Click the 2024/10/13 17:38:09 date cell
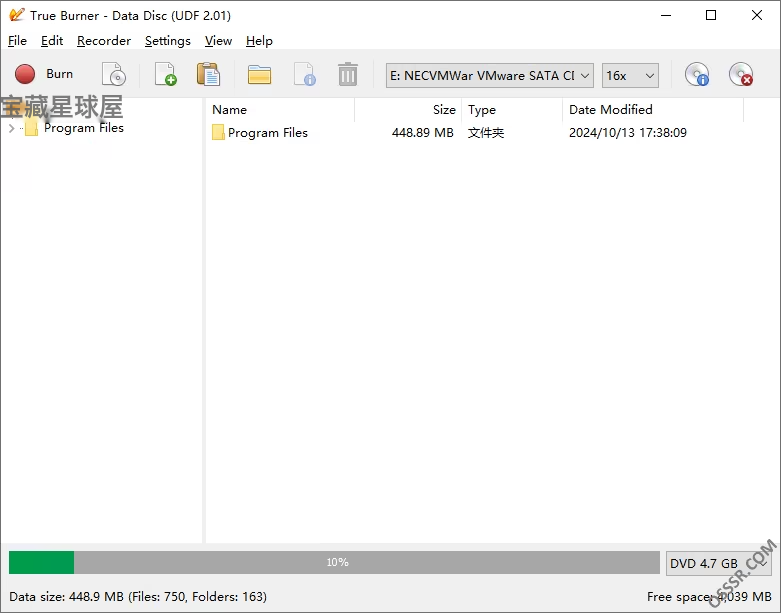Viewport: 781px width, 613px height. [x=628, y=132]
